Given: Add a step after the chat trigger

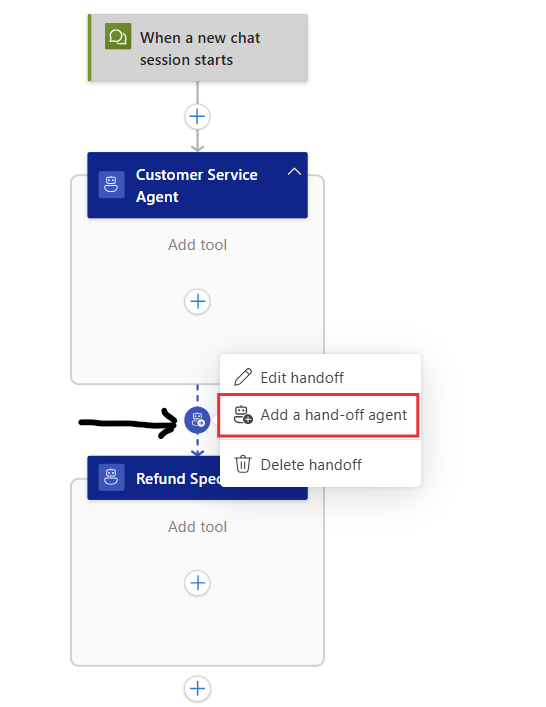Looking at the screenshot, I should point(197,117).
